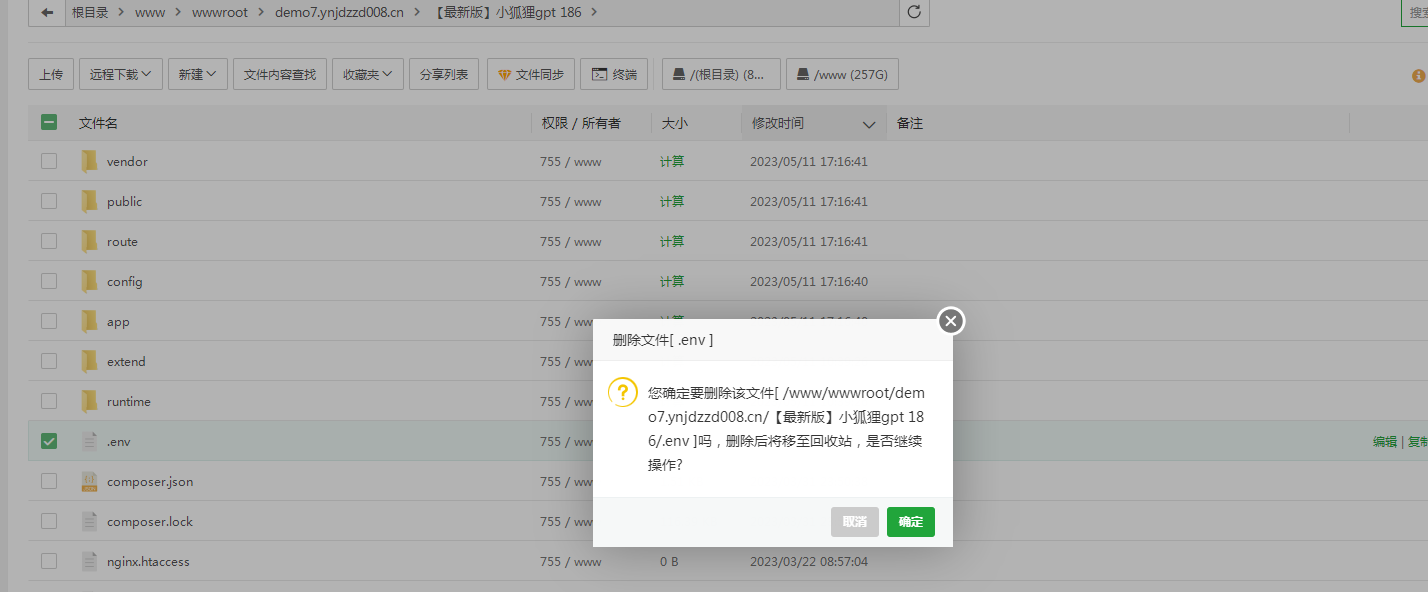Click 计算 to compute the public folder size

[671, 201]
